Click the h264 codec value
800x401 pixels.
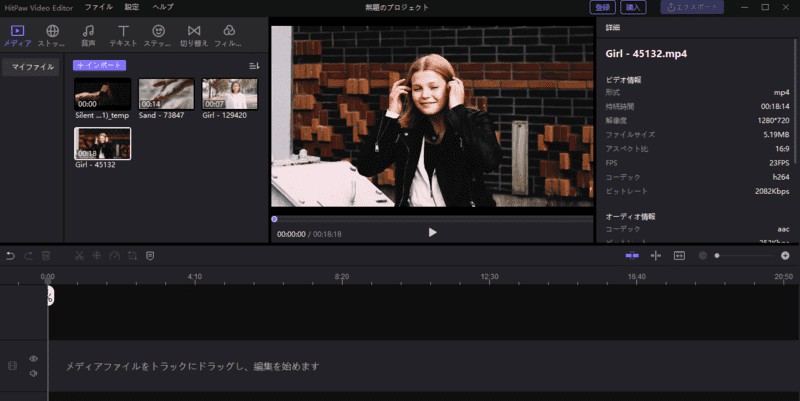tap(781, 177)
